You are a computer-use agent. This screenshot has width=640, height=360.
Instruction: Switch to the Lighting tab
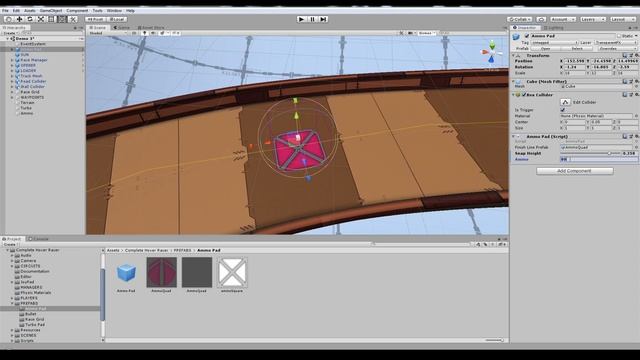553,28
